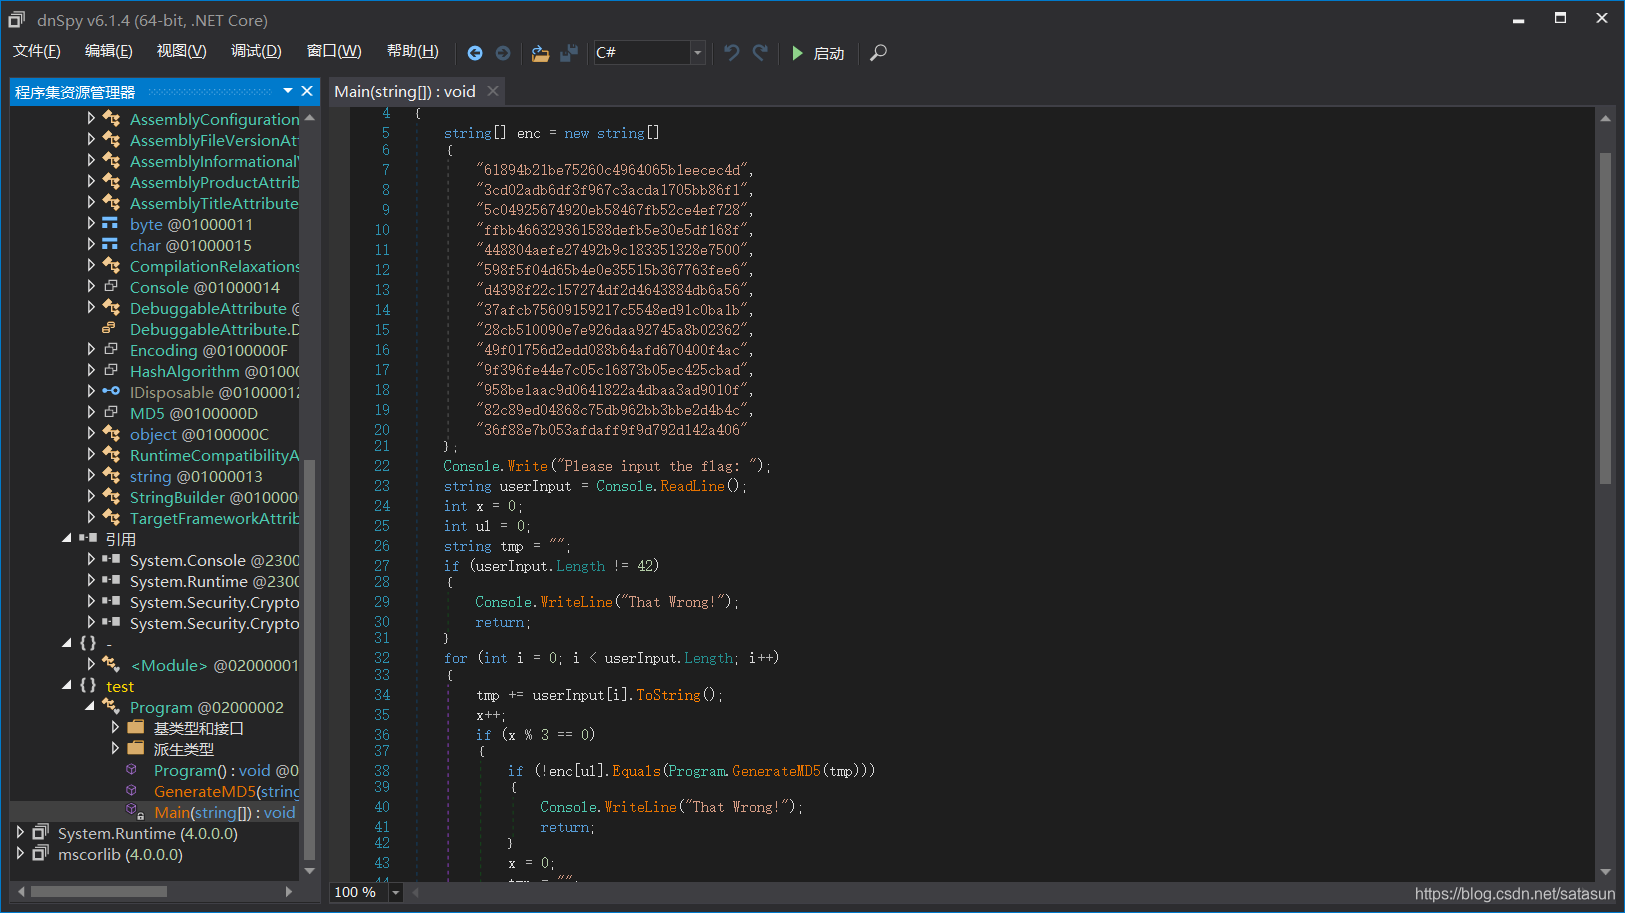This screenshot has width=1625, height=913.
Task: Click the byte @01000011 struct icon
Action: [110, 224]
